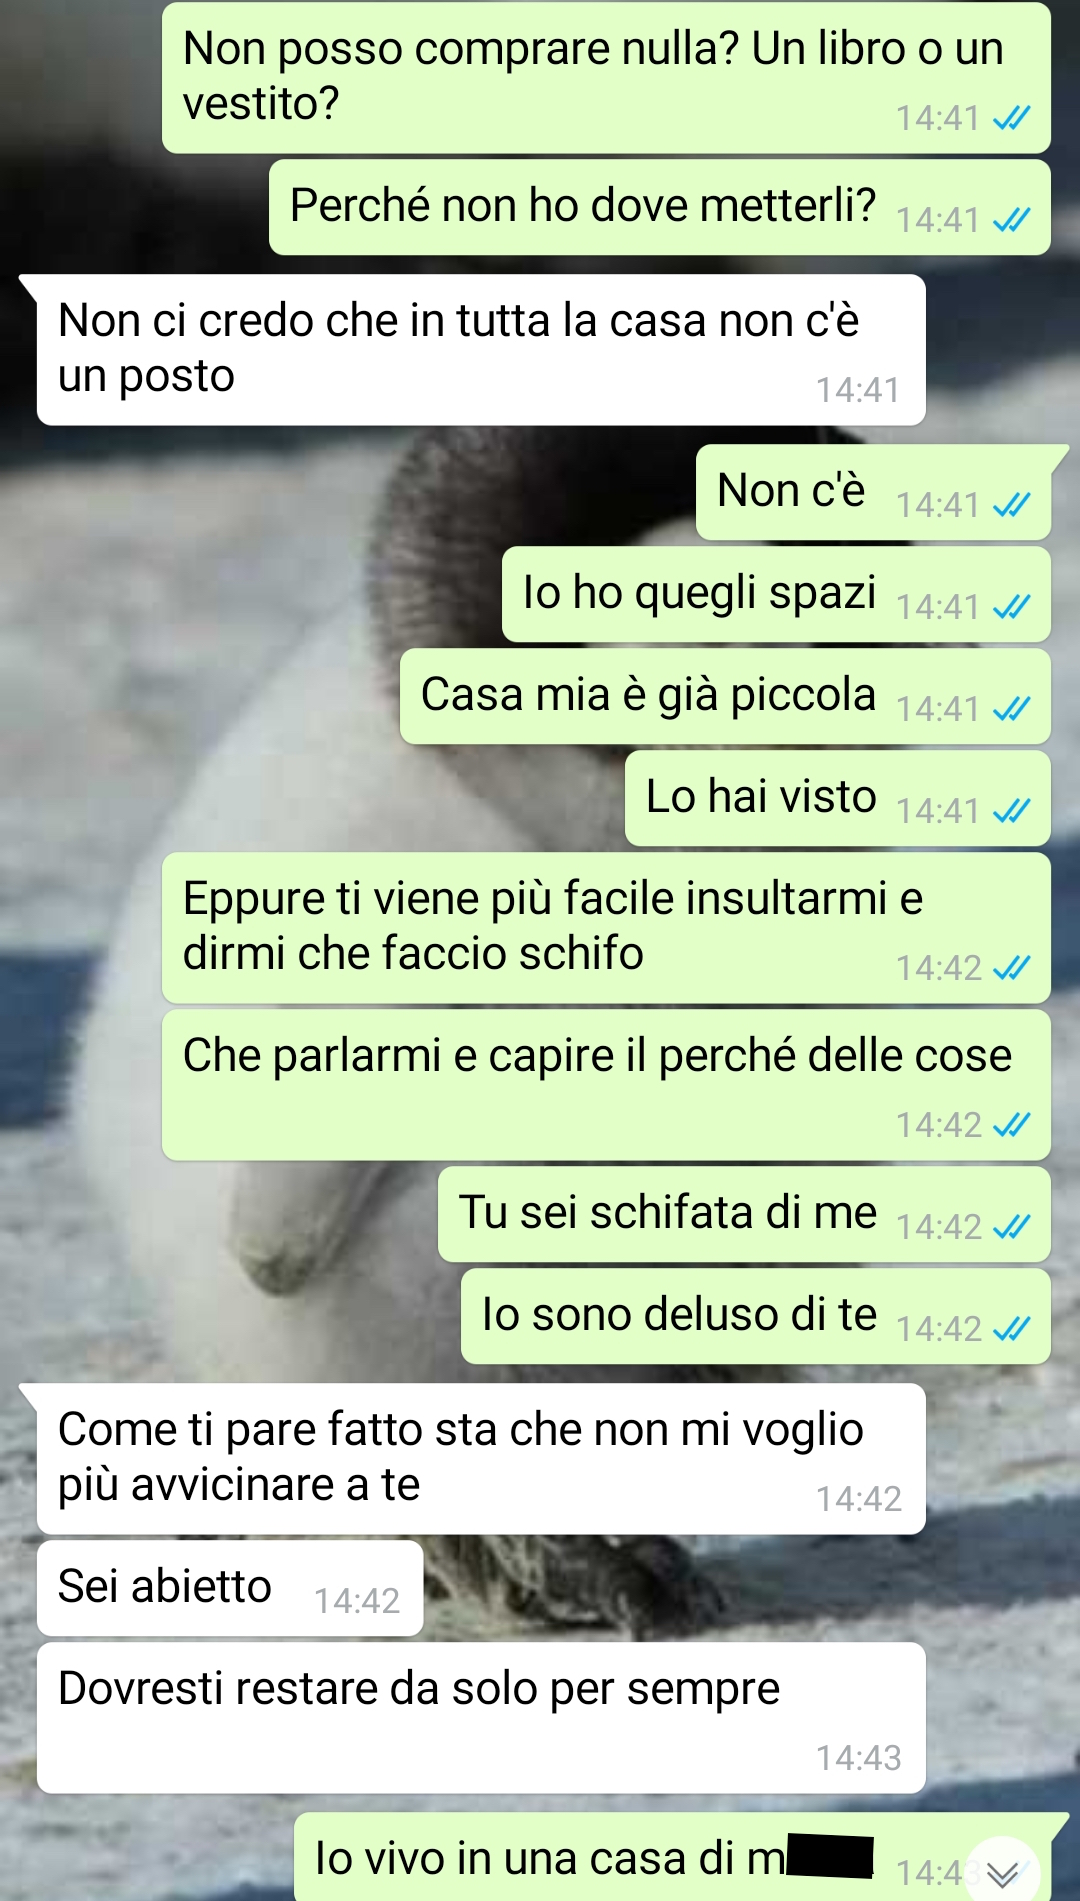Select message 'Dovresti restare da solo per sempre'

[481, 1718]
